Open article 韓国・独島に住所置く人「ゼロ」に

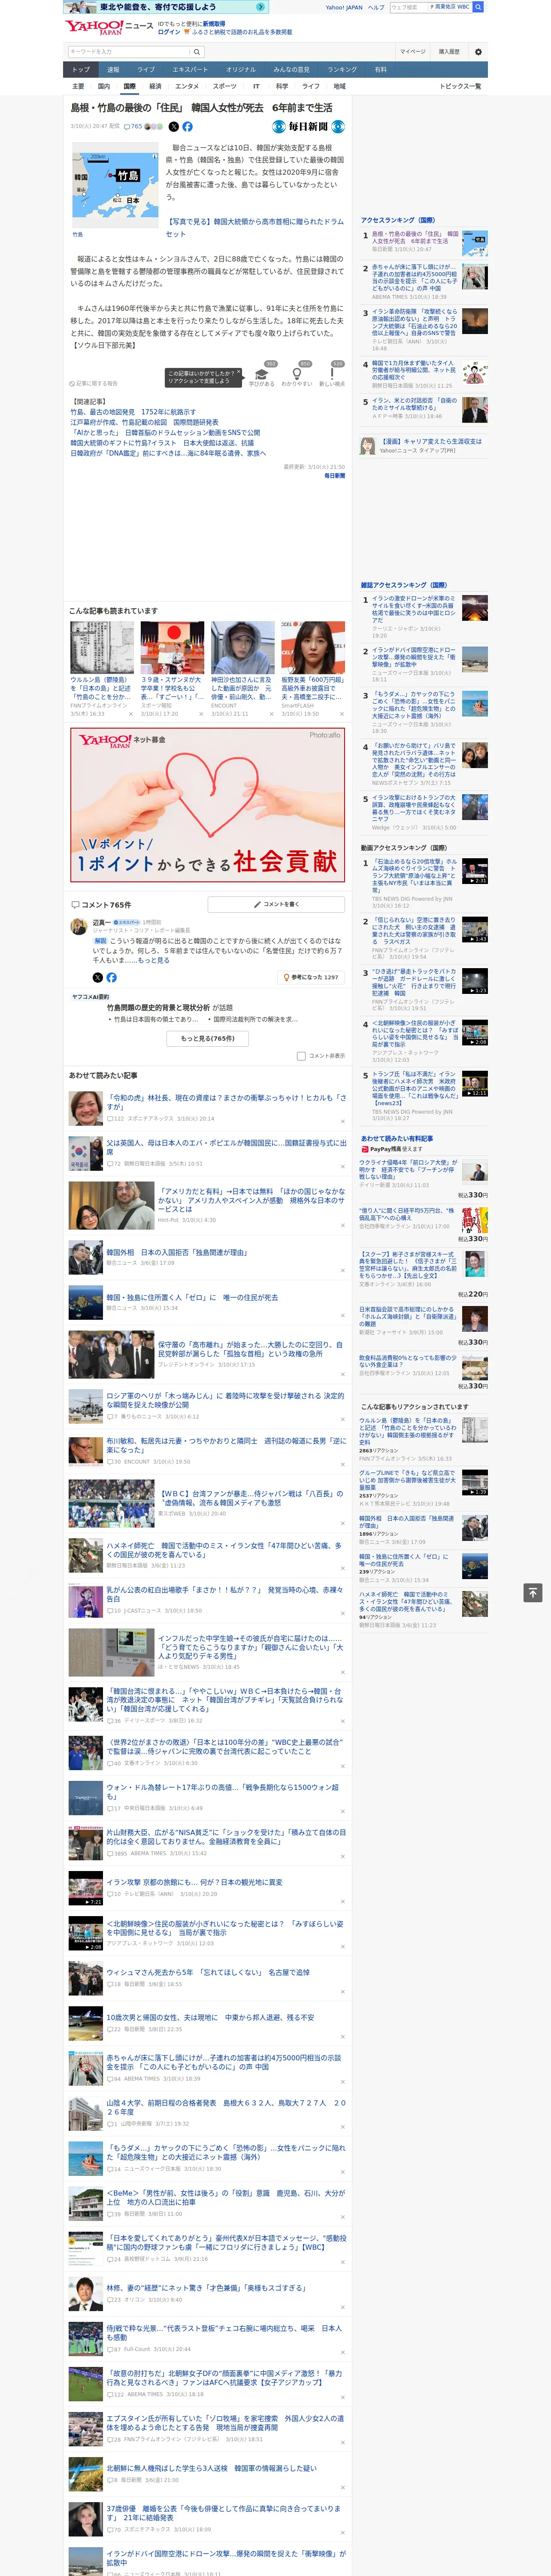[192, 1297]
